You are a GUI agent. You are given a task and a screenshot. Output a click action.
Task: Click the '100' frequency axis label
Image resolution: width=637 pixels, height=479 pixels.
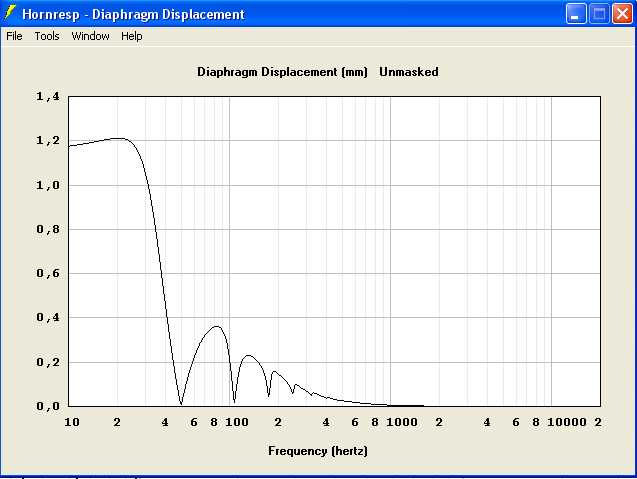point(237,423)
